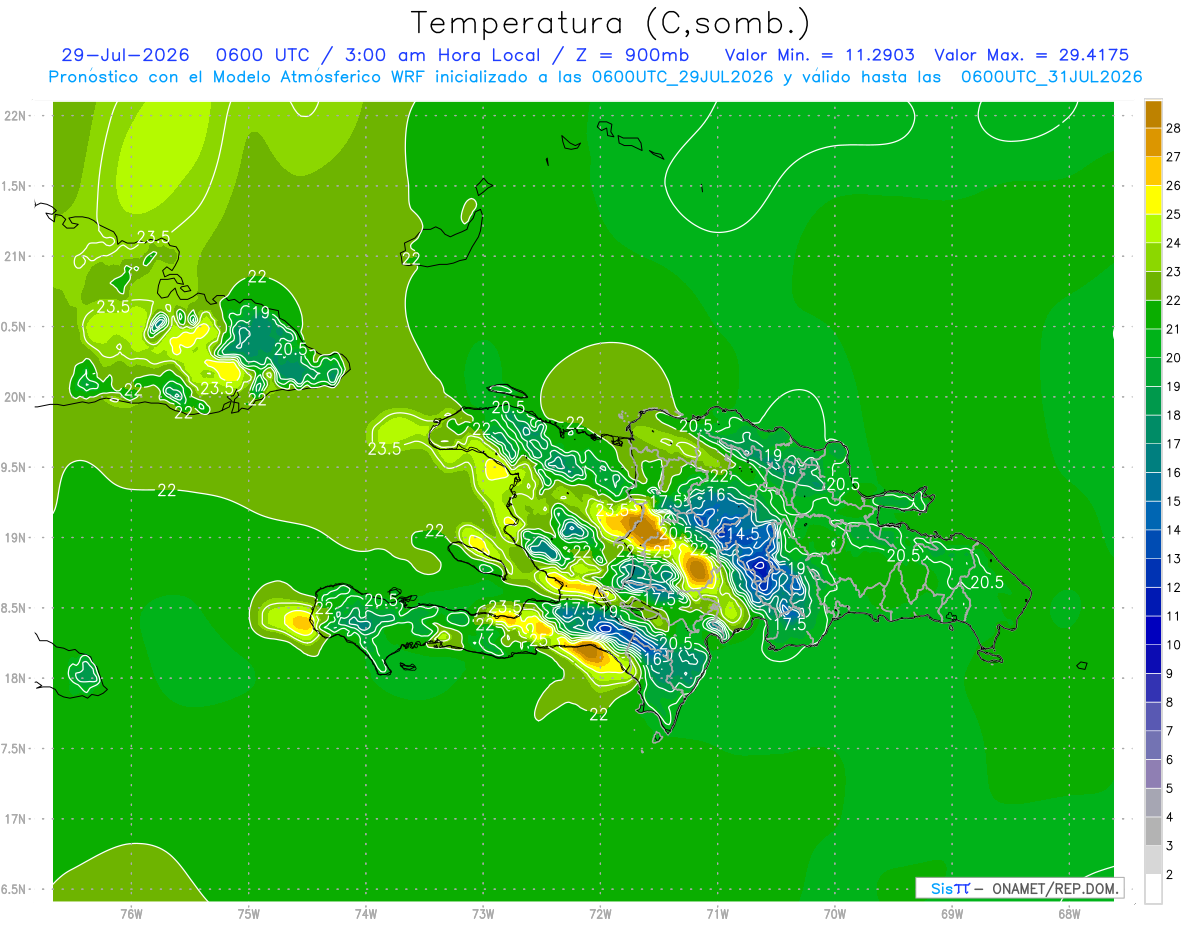Select the "Valor Min. = 11.2903" text

coord(820,55)
